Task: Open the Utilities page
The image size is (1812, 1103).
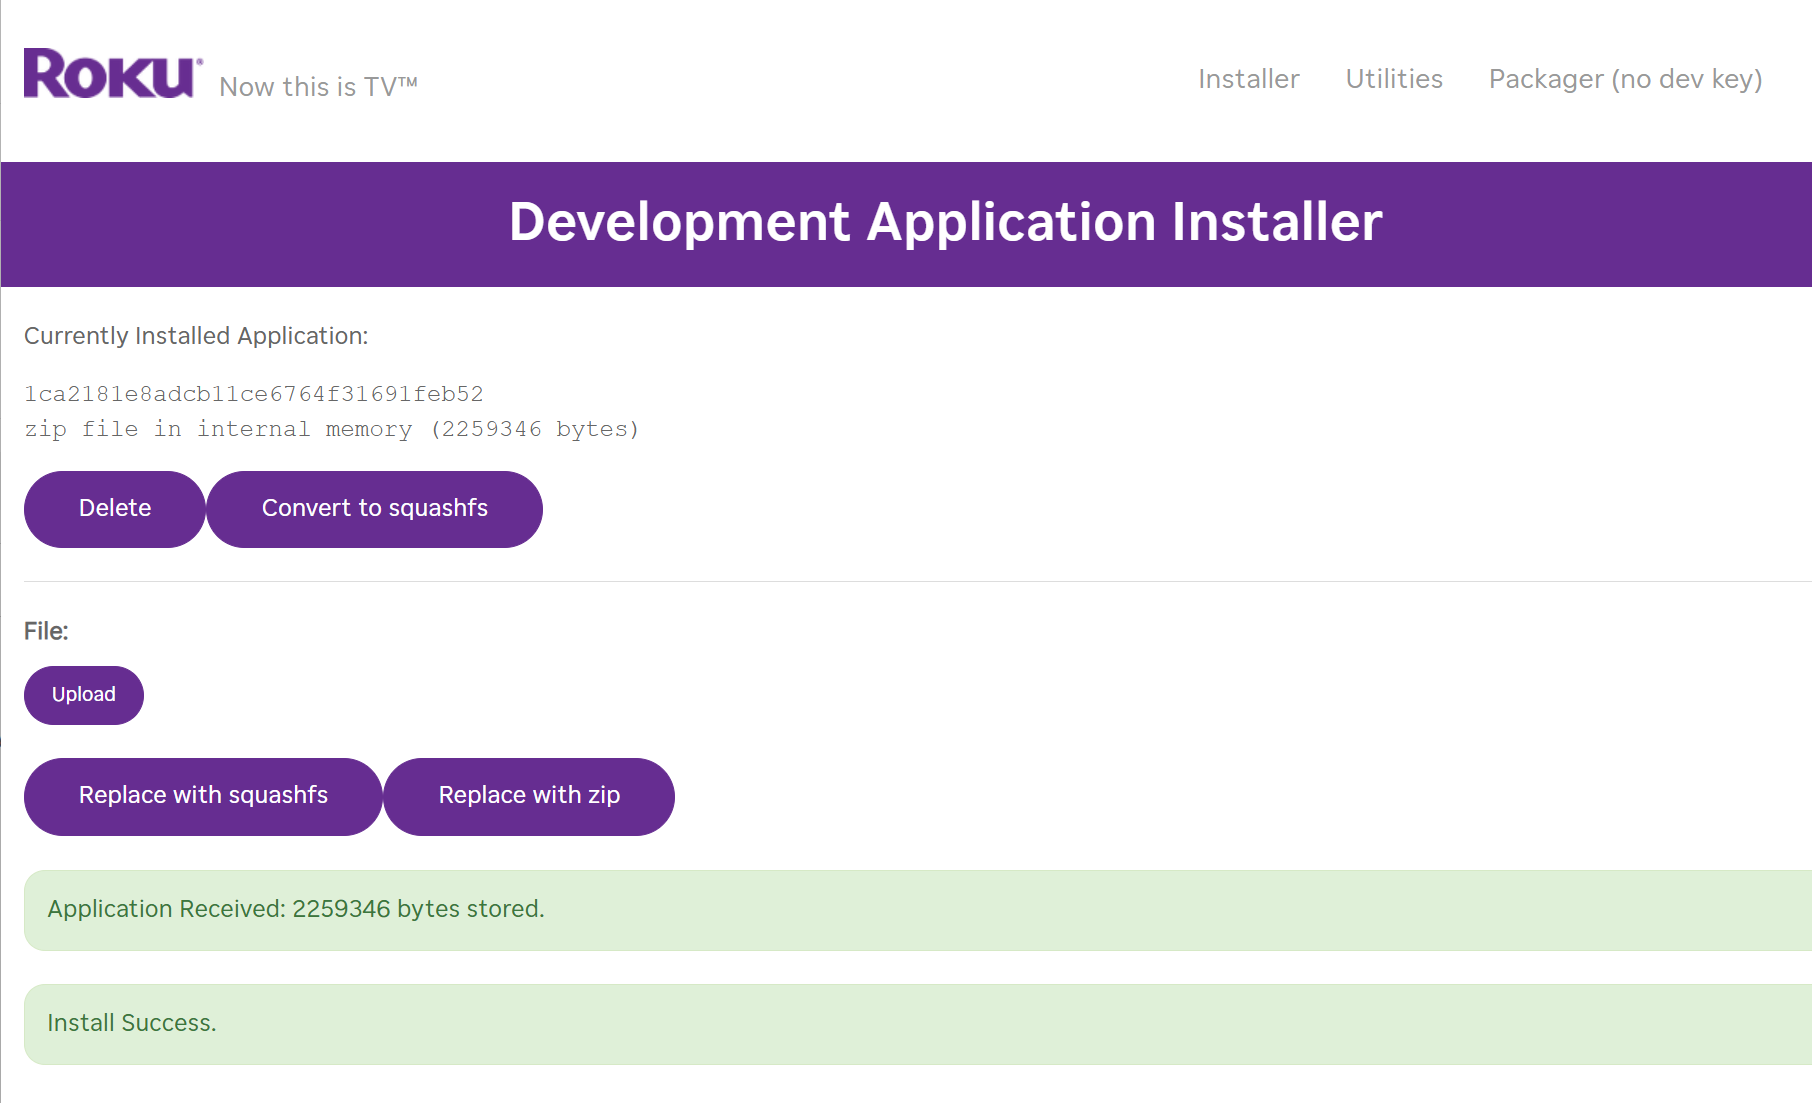Action: tap(1393, 79)
